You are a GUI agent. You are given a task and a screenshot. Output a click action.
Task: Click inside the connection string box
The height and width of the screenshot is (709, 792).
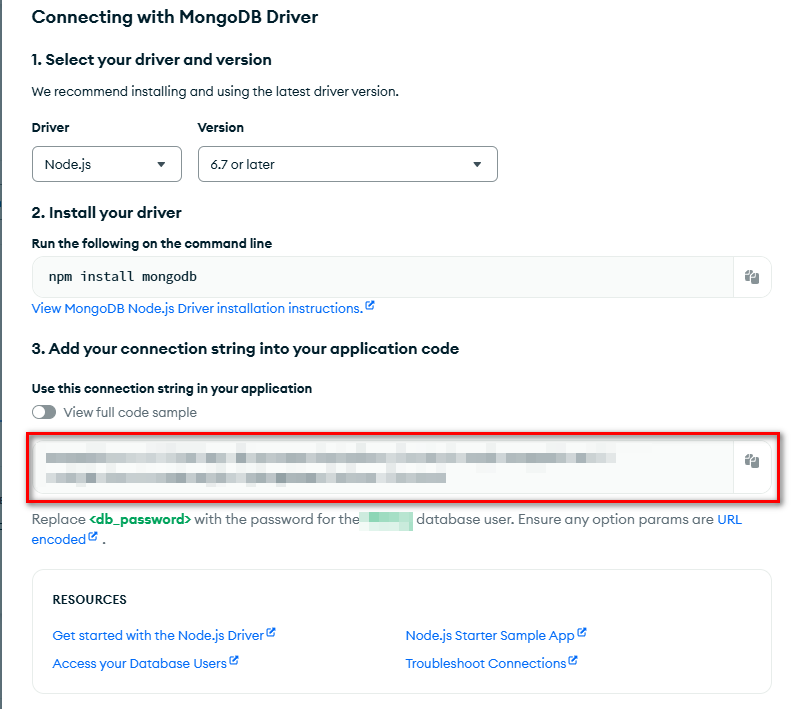(x=380, y=468)
